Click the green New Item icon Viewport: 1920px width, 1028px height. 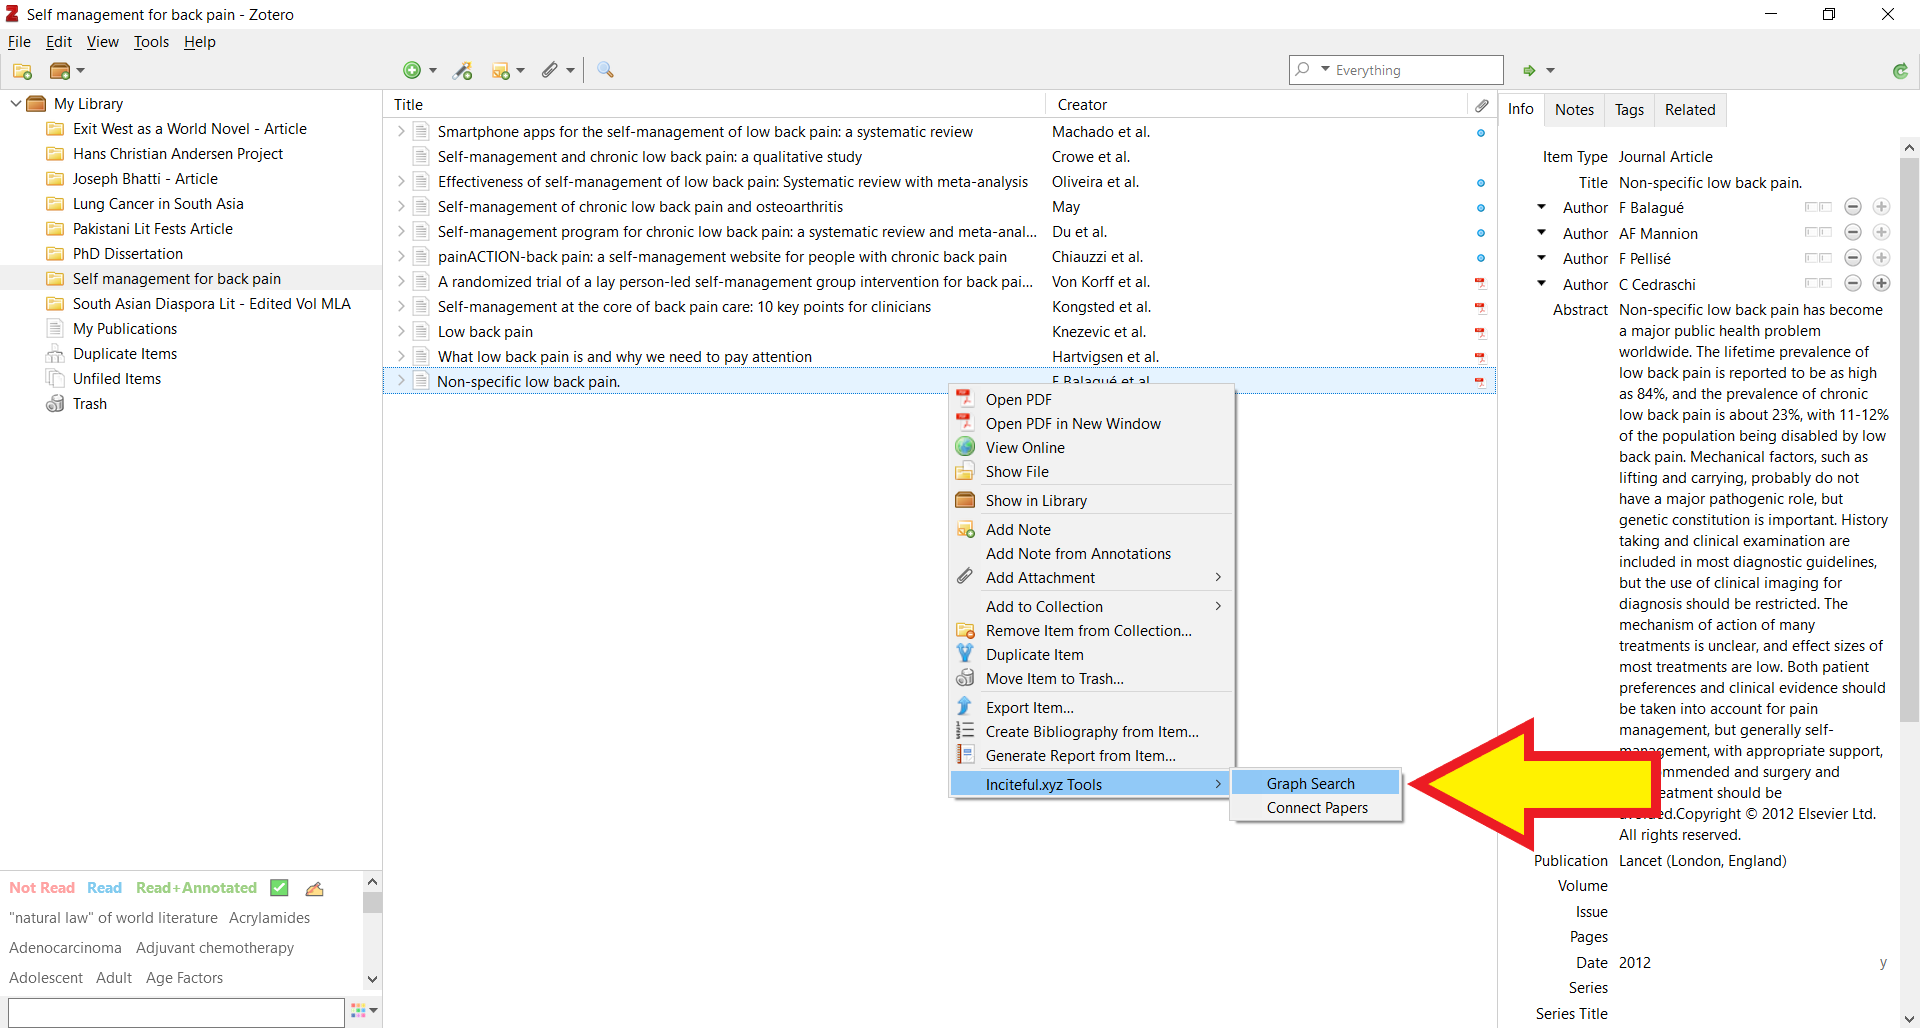[x=412, y=70]
